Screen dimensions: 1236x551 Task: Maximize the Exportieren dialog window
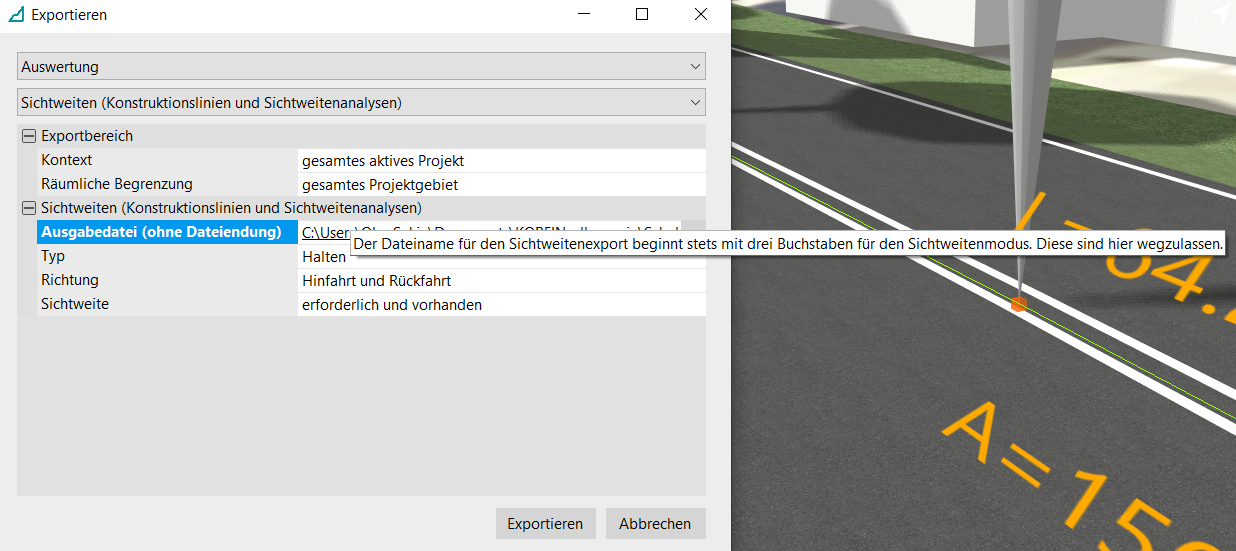(x=642, y=15)
